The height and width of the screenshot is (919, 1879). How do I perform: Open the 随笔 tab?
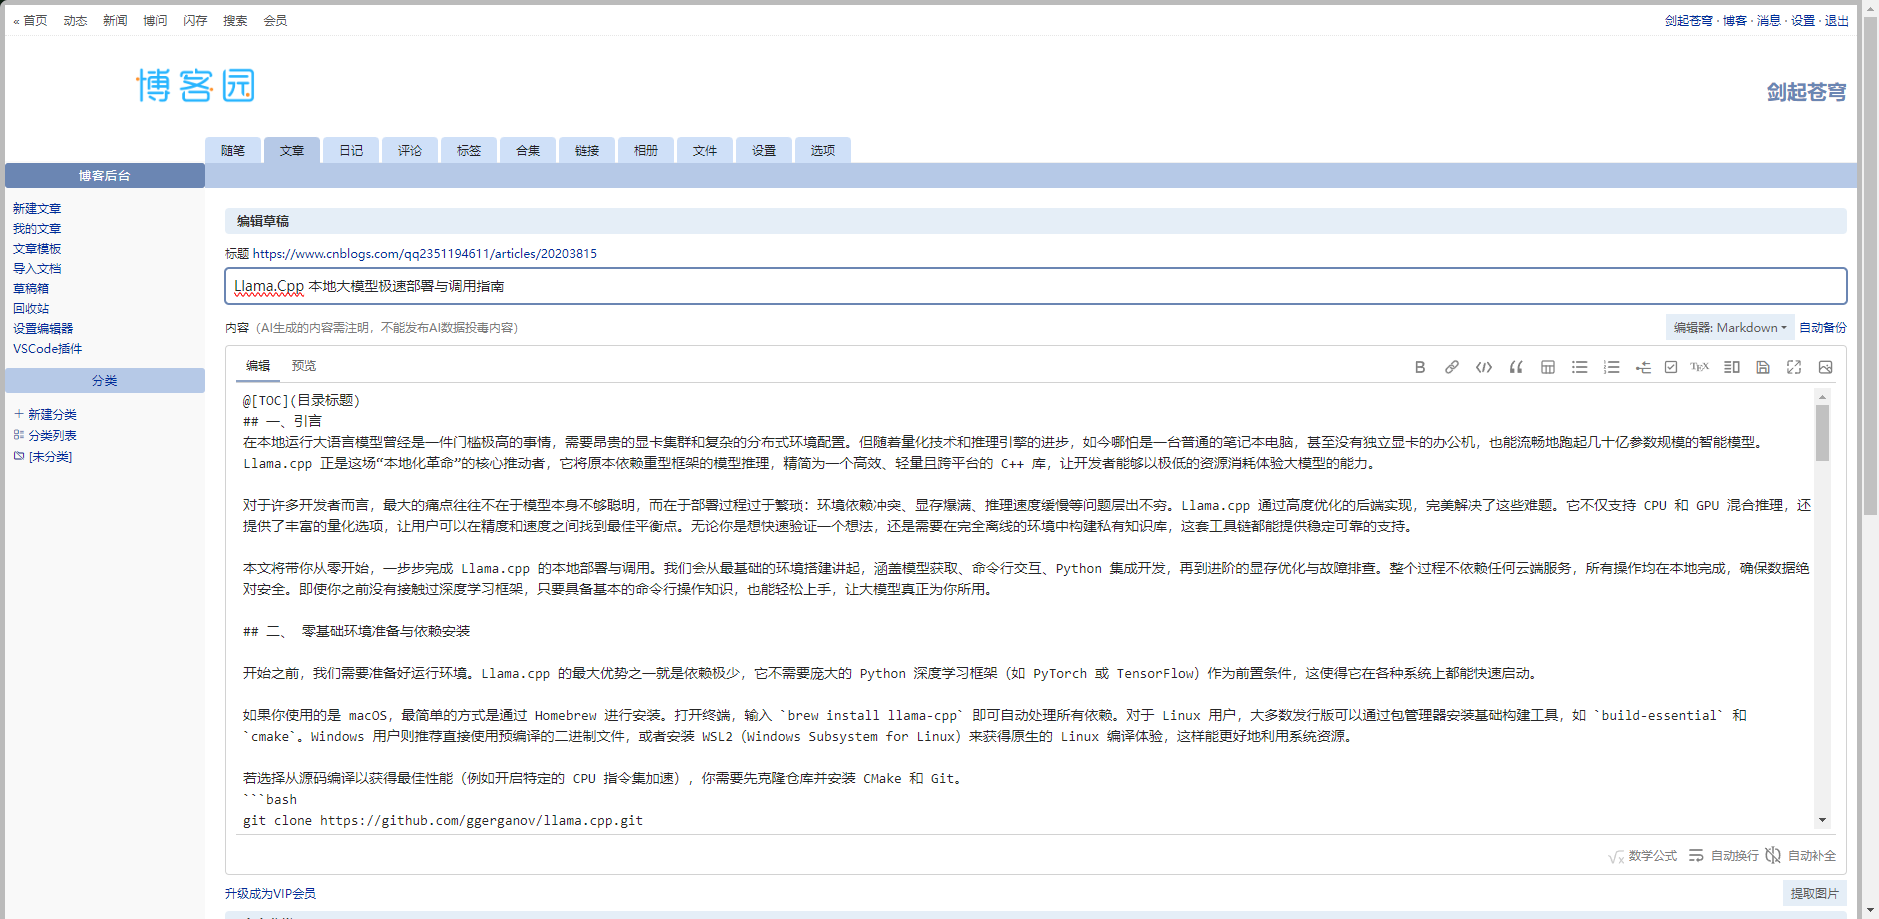[x=233, y=150]
